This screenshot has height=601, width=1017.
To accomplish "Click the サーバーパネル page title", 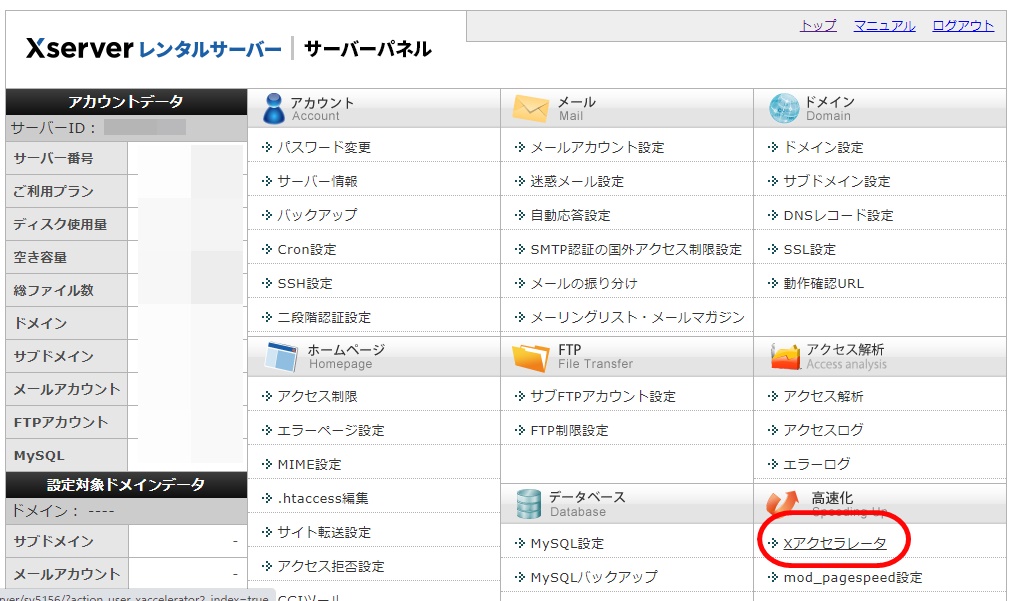I will 368,49.
